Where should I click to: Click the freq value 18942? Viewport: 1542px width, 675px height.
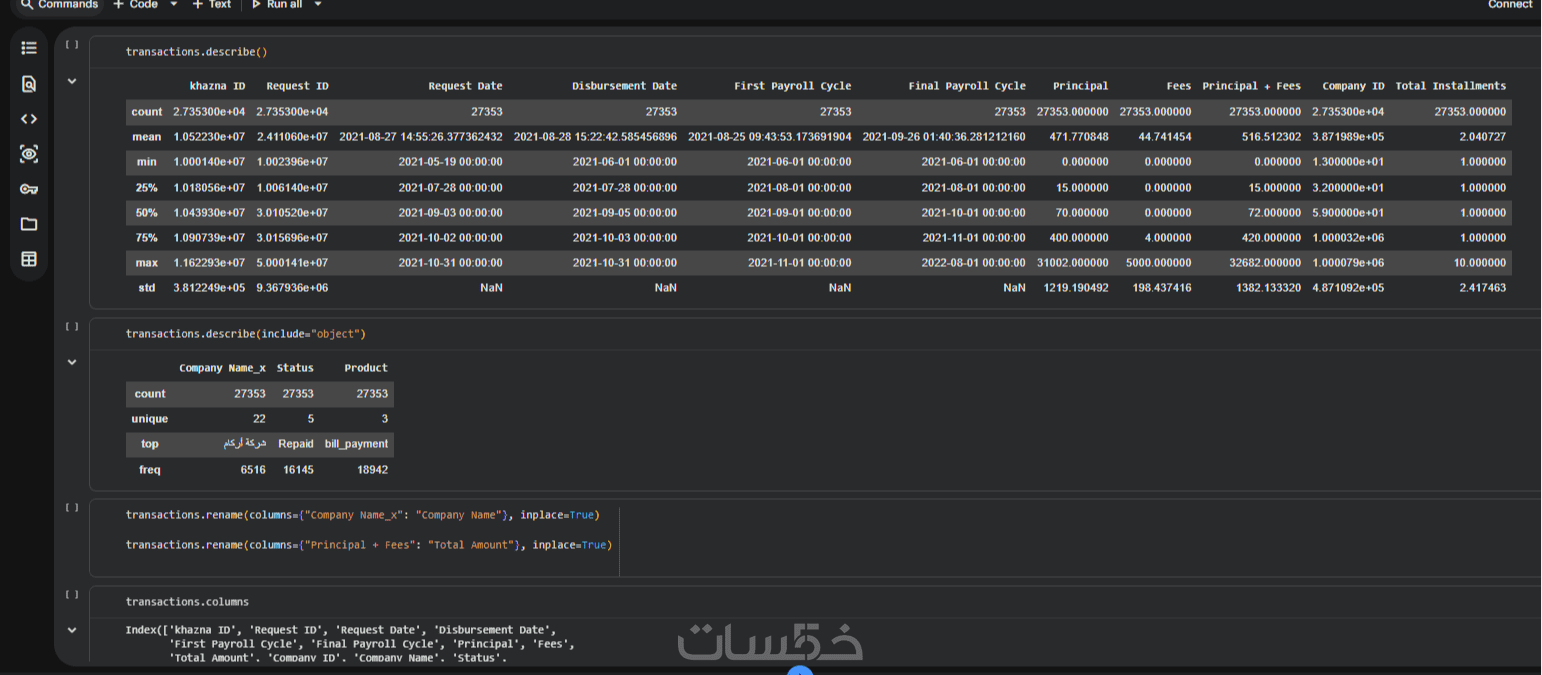pyautogui.click(x=372, y=470)
